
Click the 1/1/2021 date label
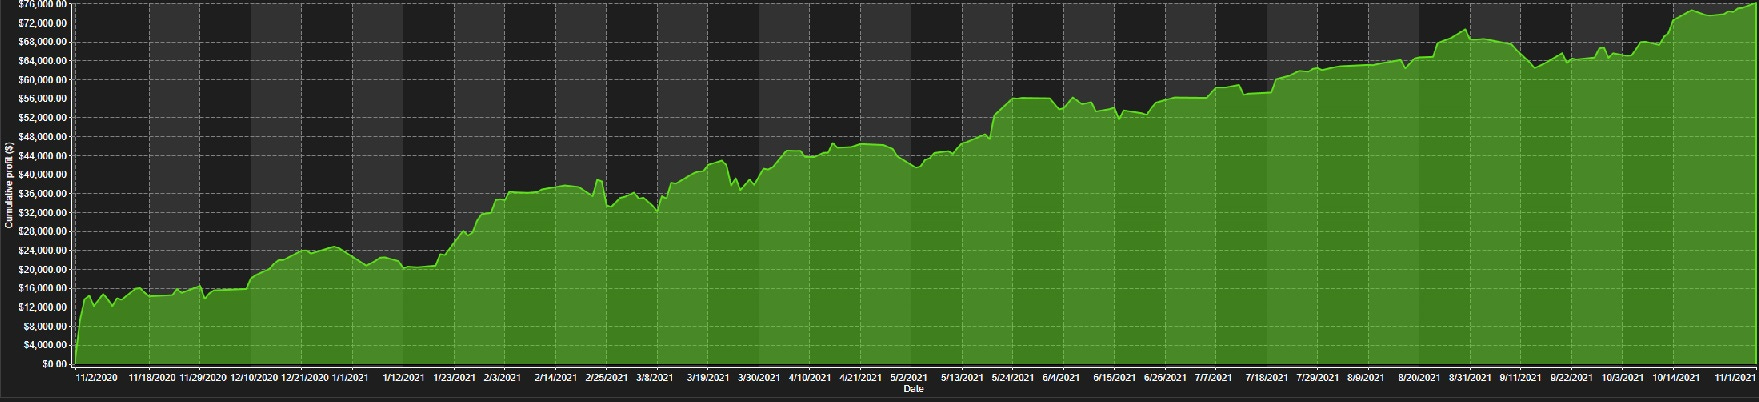[x=351, y=379]
